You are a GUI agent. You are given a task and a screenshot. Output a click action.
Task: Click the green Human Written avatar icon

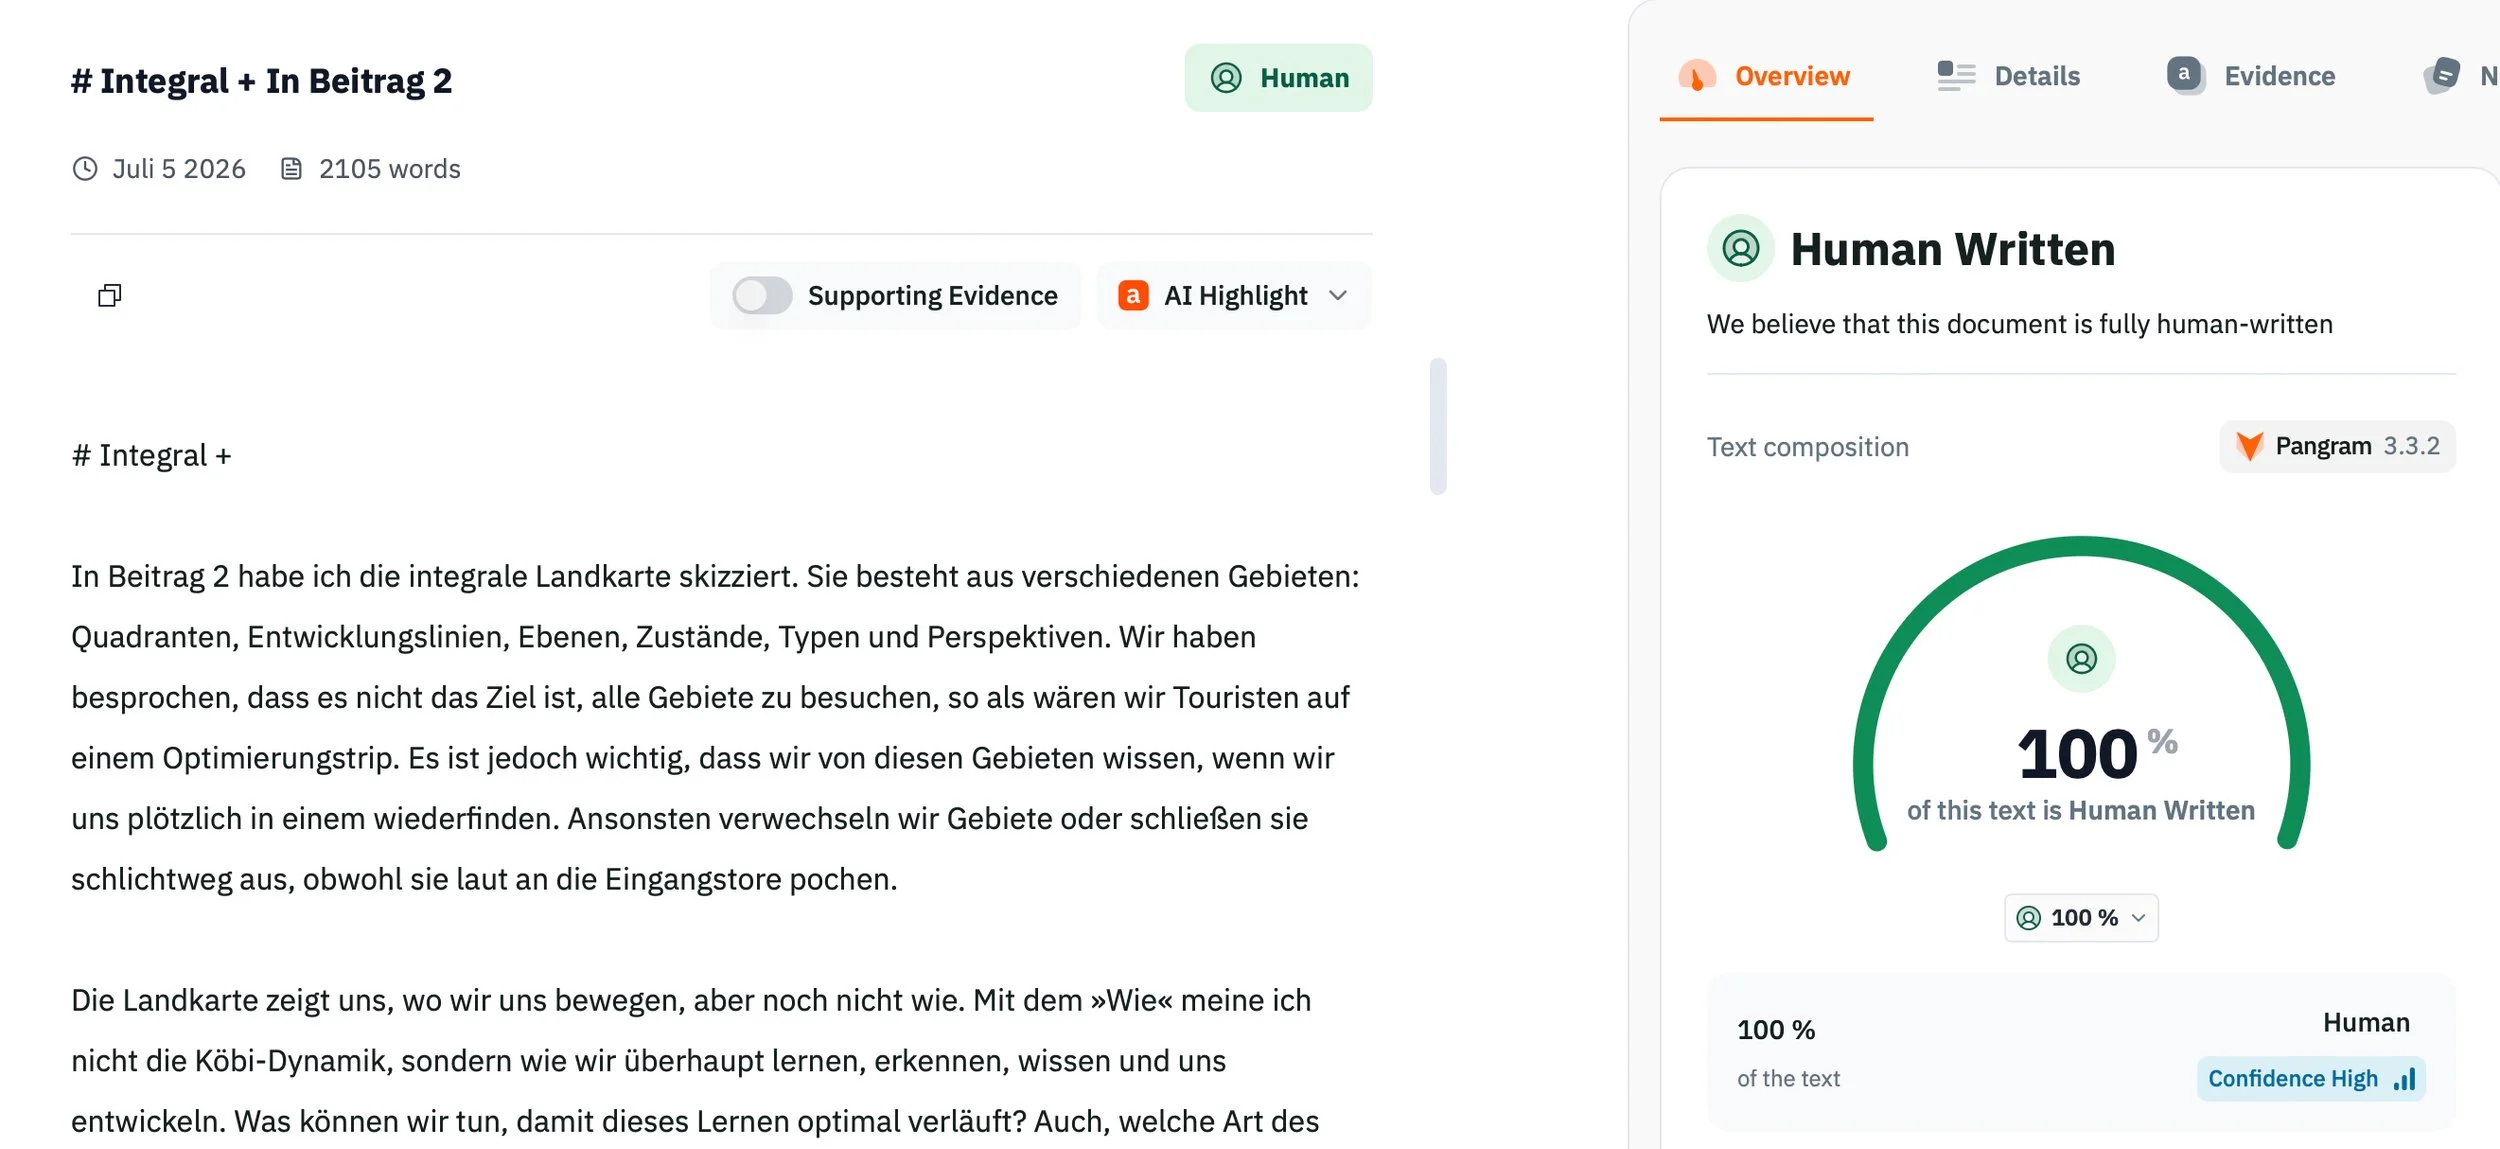(1740, 248)
